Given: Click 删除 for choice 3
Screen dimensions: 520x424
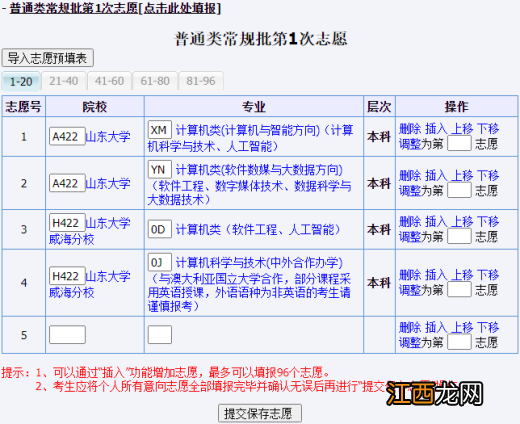Looking at the screenshot, I should tap(410, 221).
